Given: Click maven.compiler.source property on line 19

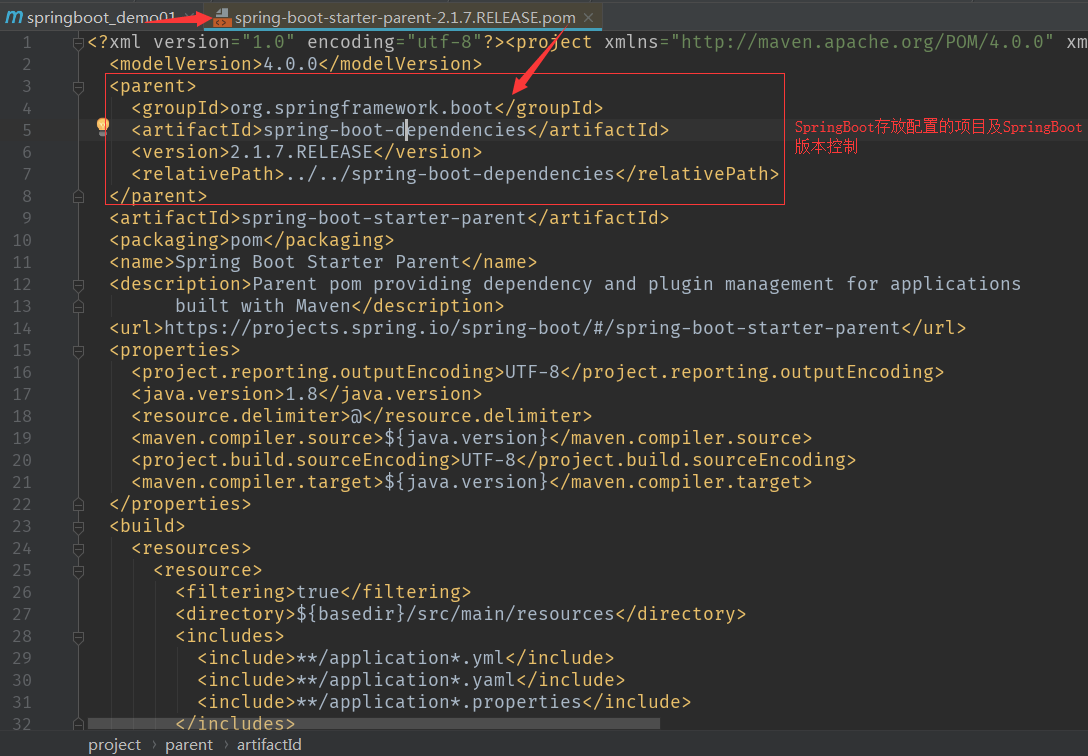Looking at the screenshot, I should pyautogui.click(x=472, y=438).
